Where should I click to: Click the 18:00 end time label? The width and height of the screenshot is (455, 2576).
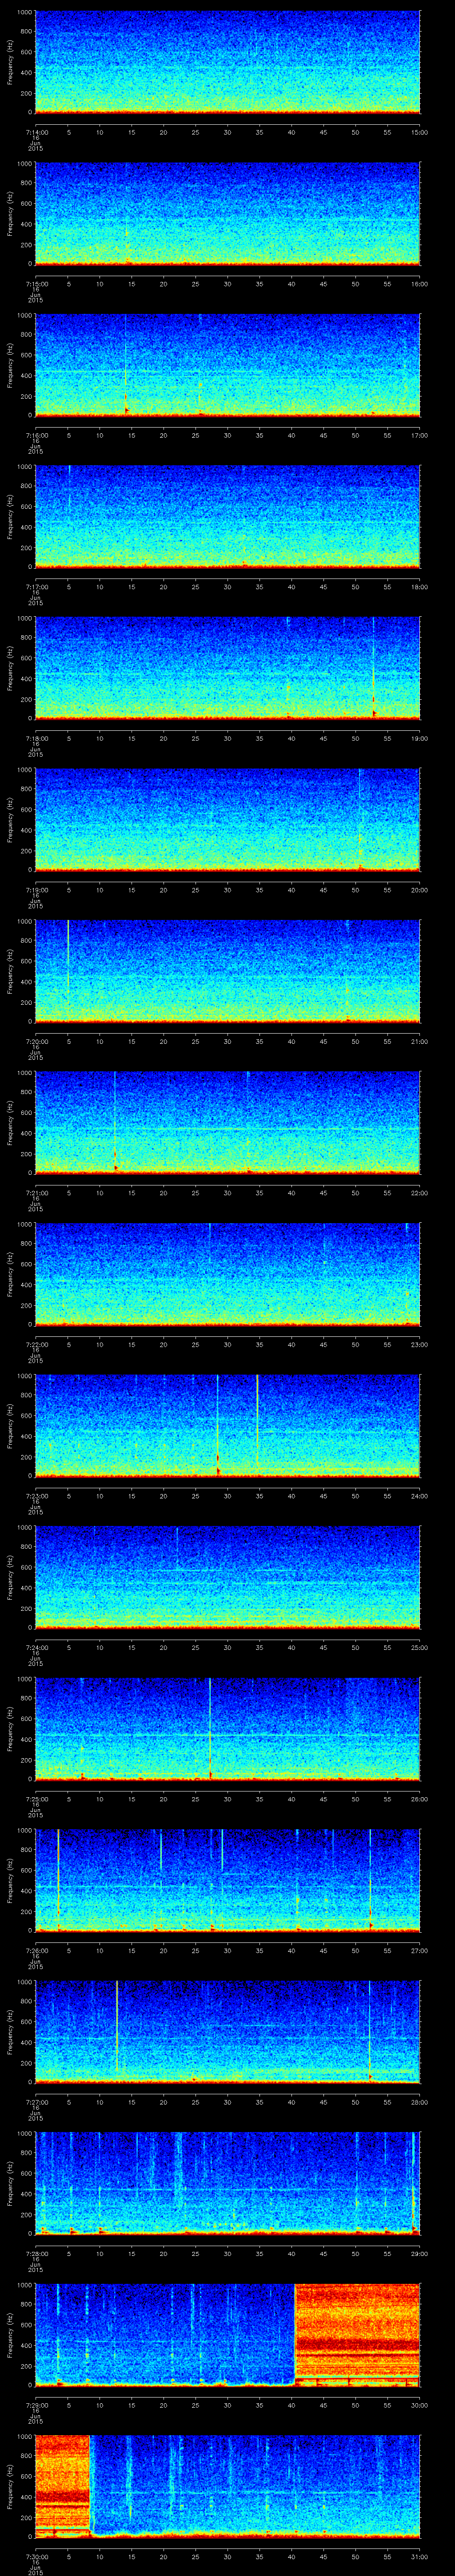pyautogui.click(x=419, y=586)
